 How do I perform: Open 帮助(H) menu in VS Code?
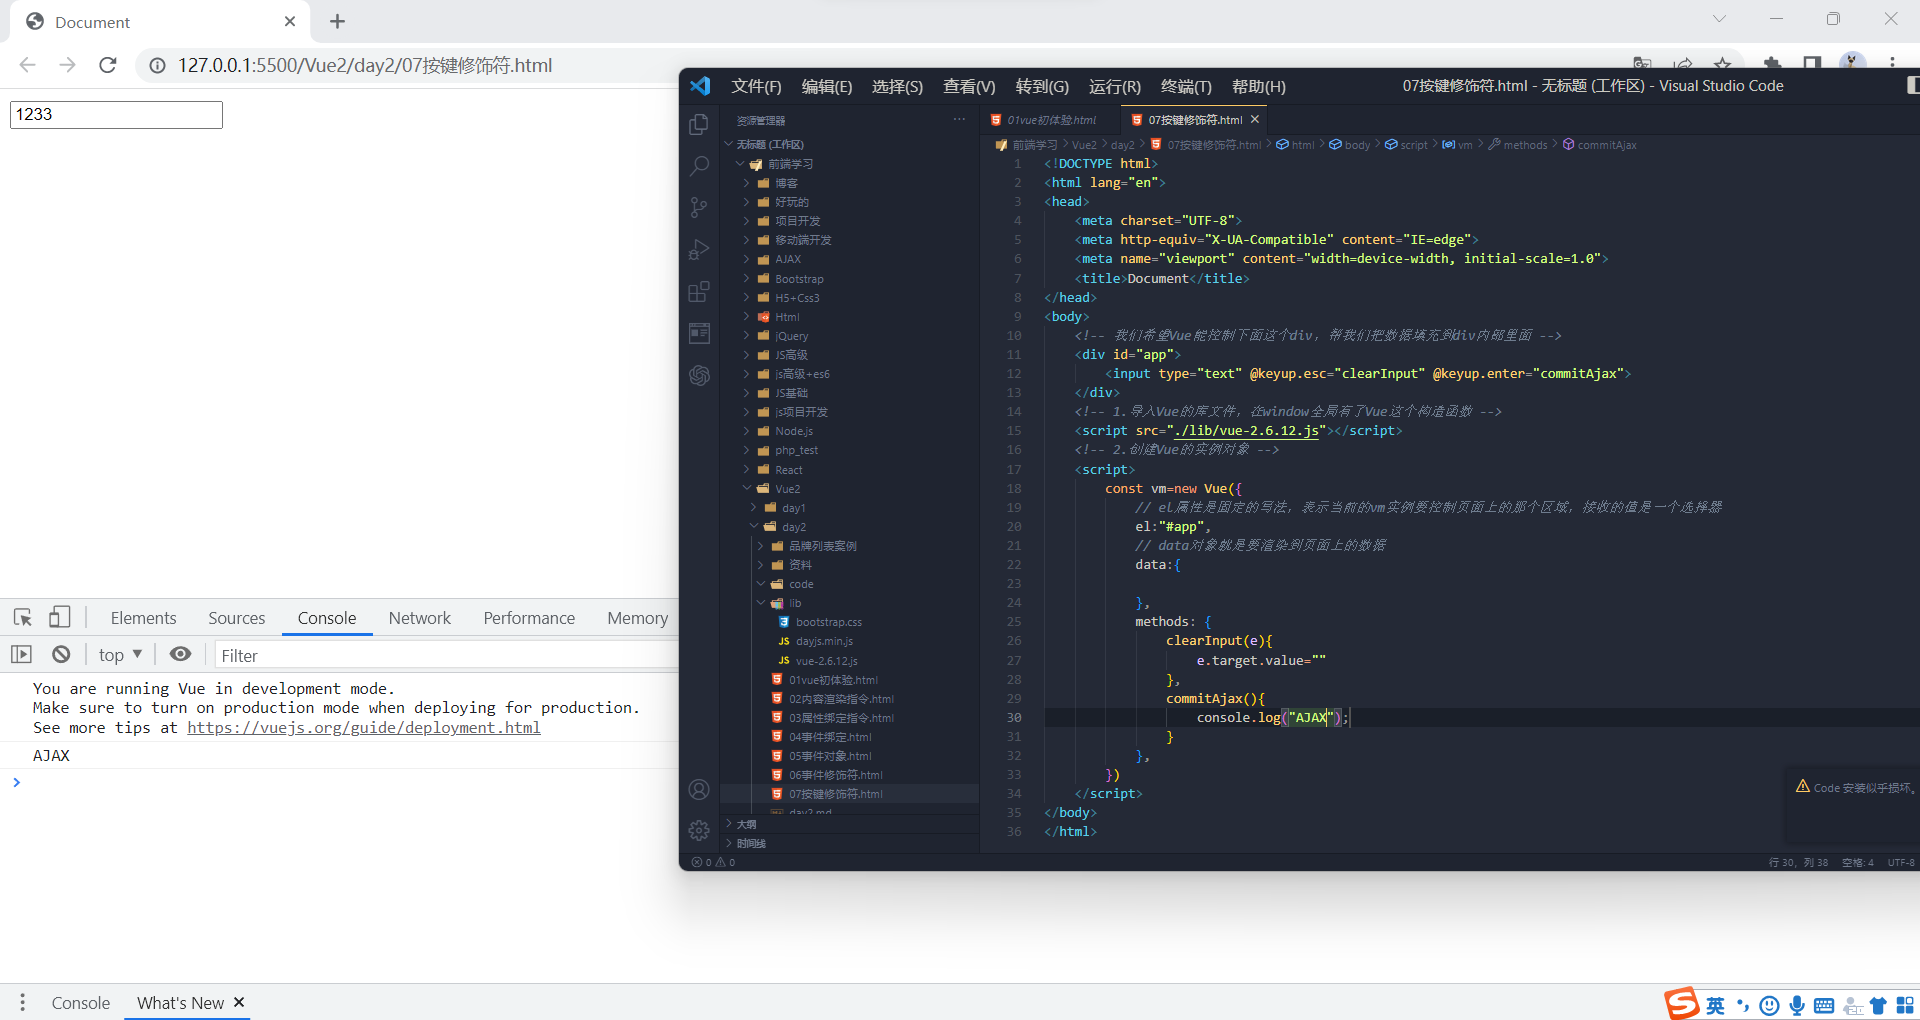[x=1259, y=87]
